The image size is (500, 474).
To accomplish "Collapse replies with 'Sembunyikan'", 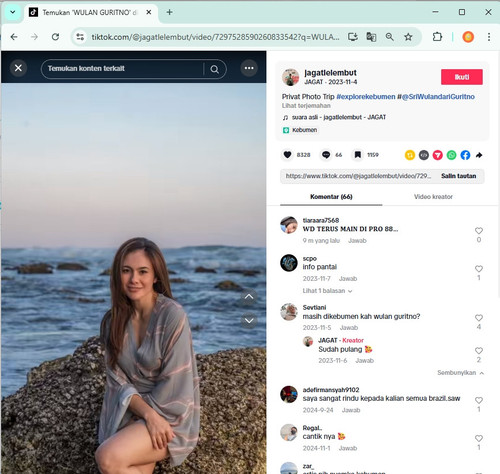I will point(460,373).
